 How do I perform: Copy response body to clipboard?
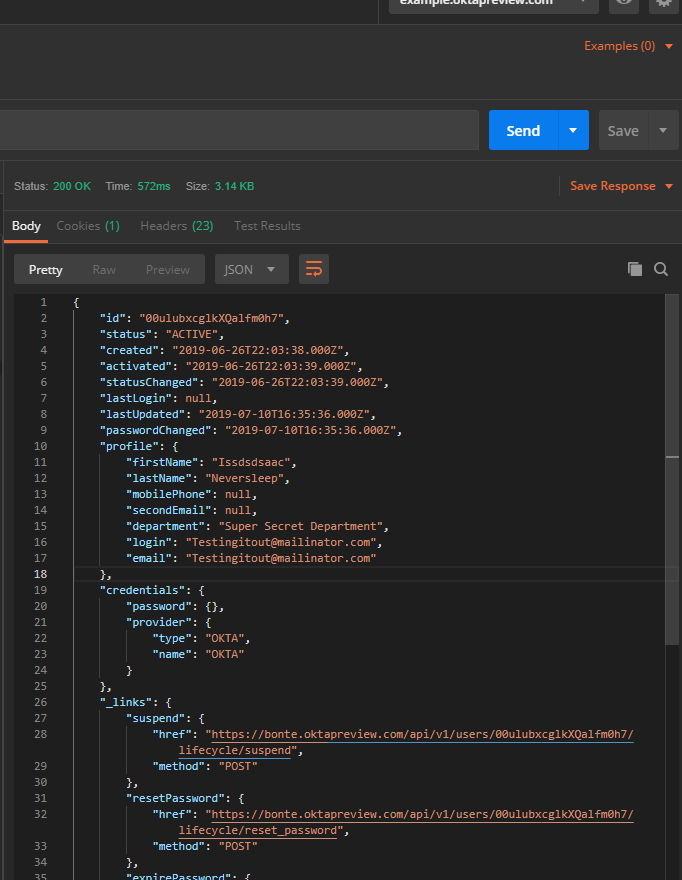coord(634,269)
